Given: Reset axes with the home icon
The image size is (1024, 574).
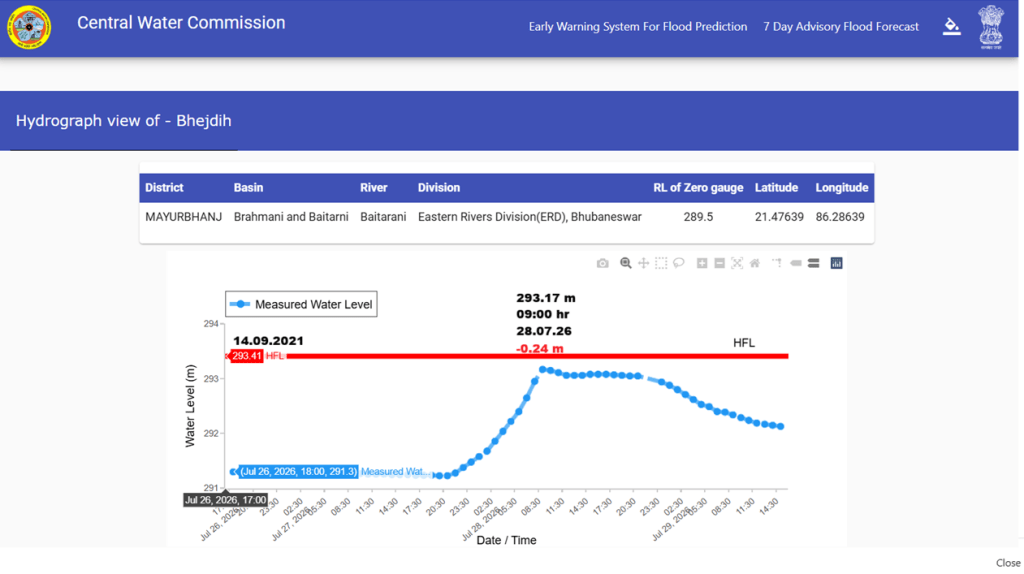Looking at the screenshot, I should (754, 263).
